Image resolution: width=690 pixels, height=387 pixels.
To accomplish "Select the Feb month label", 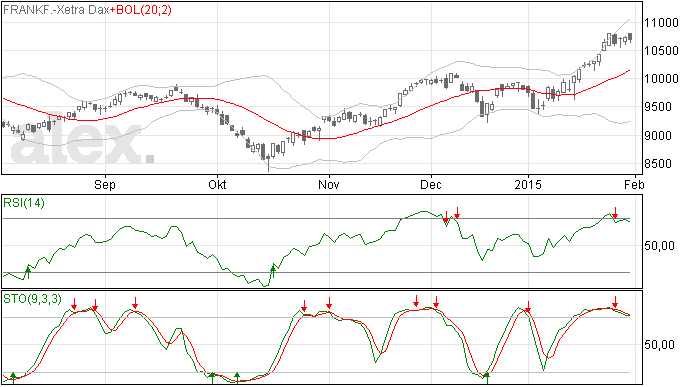I will (x=634, y=184).
